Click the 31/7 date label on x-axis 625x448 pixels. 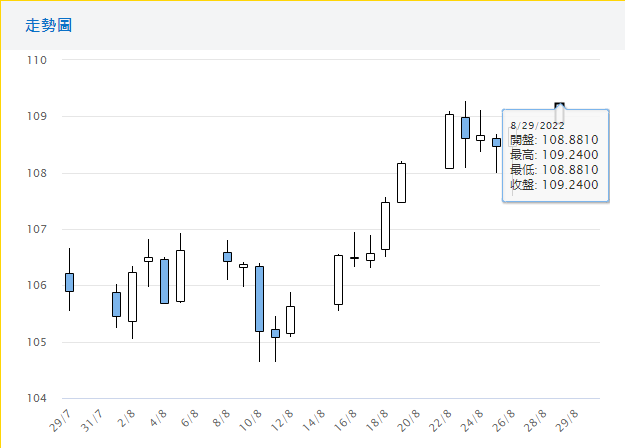(x=91, y=415)
